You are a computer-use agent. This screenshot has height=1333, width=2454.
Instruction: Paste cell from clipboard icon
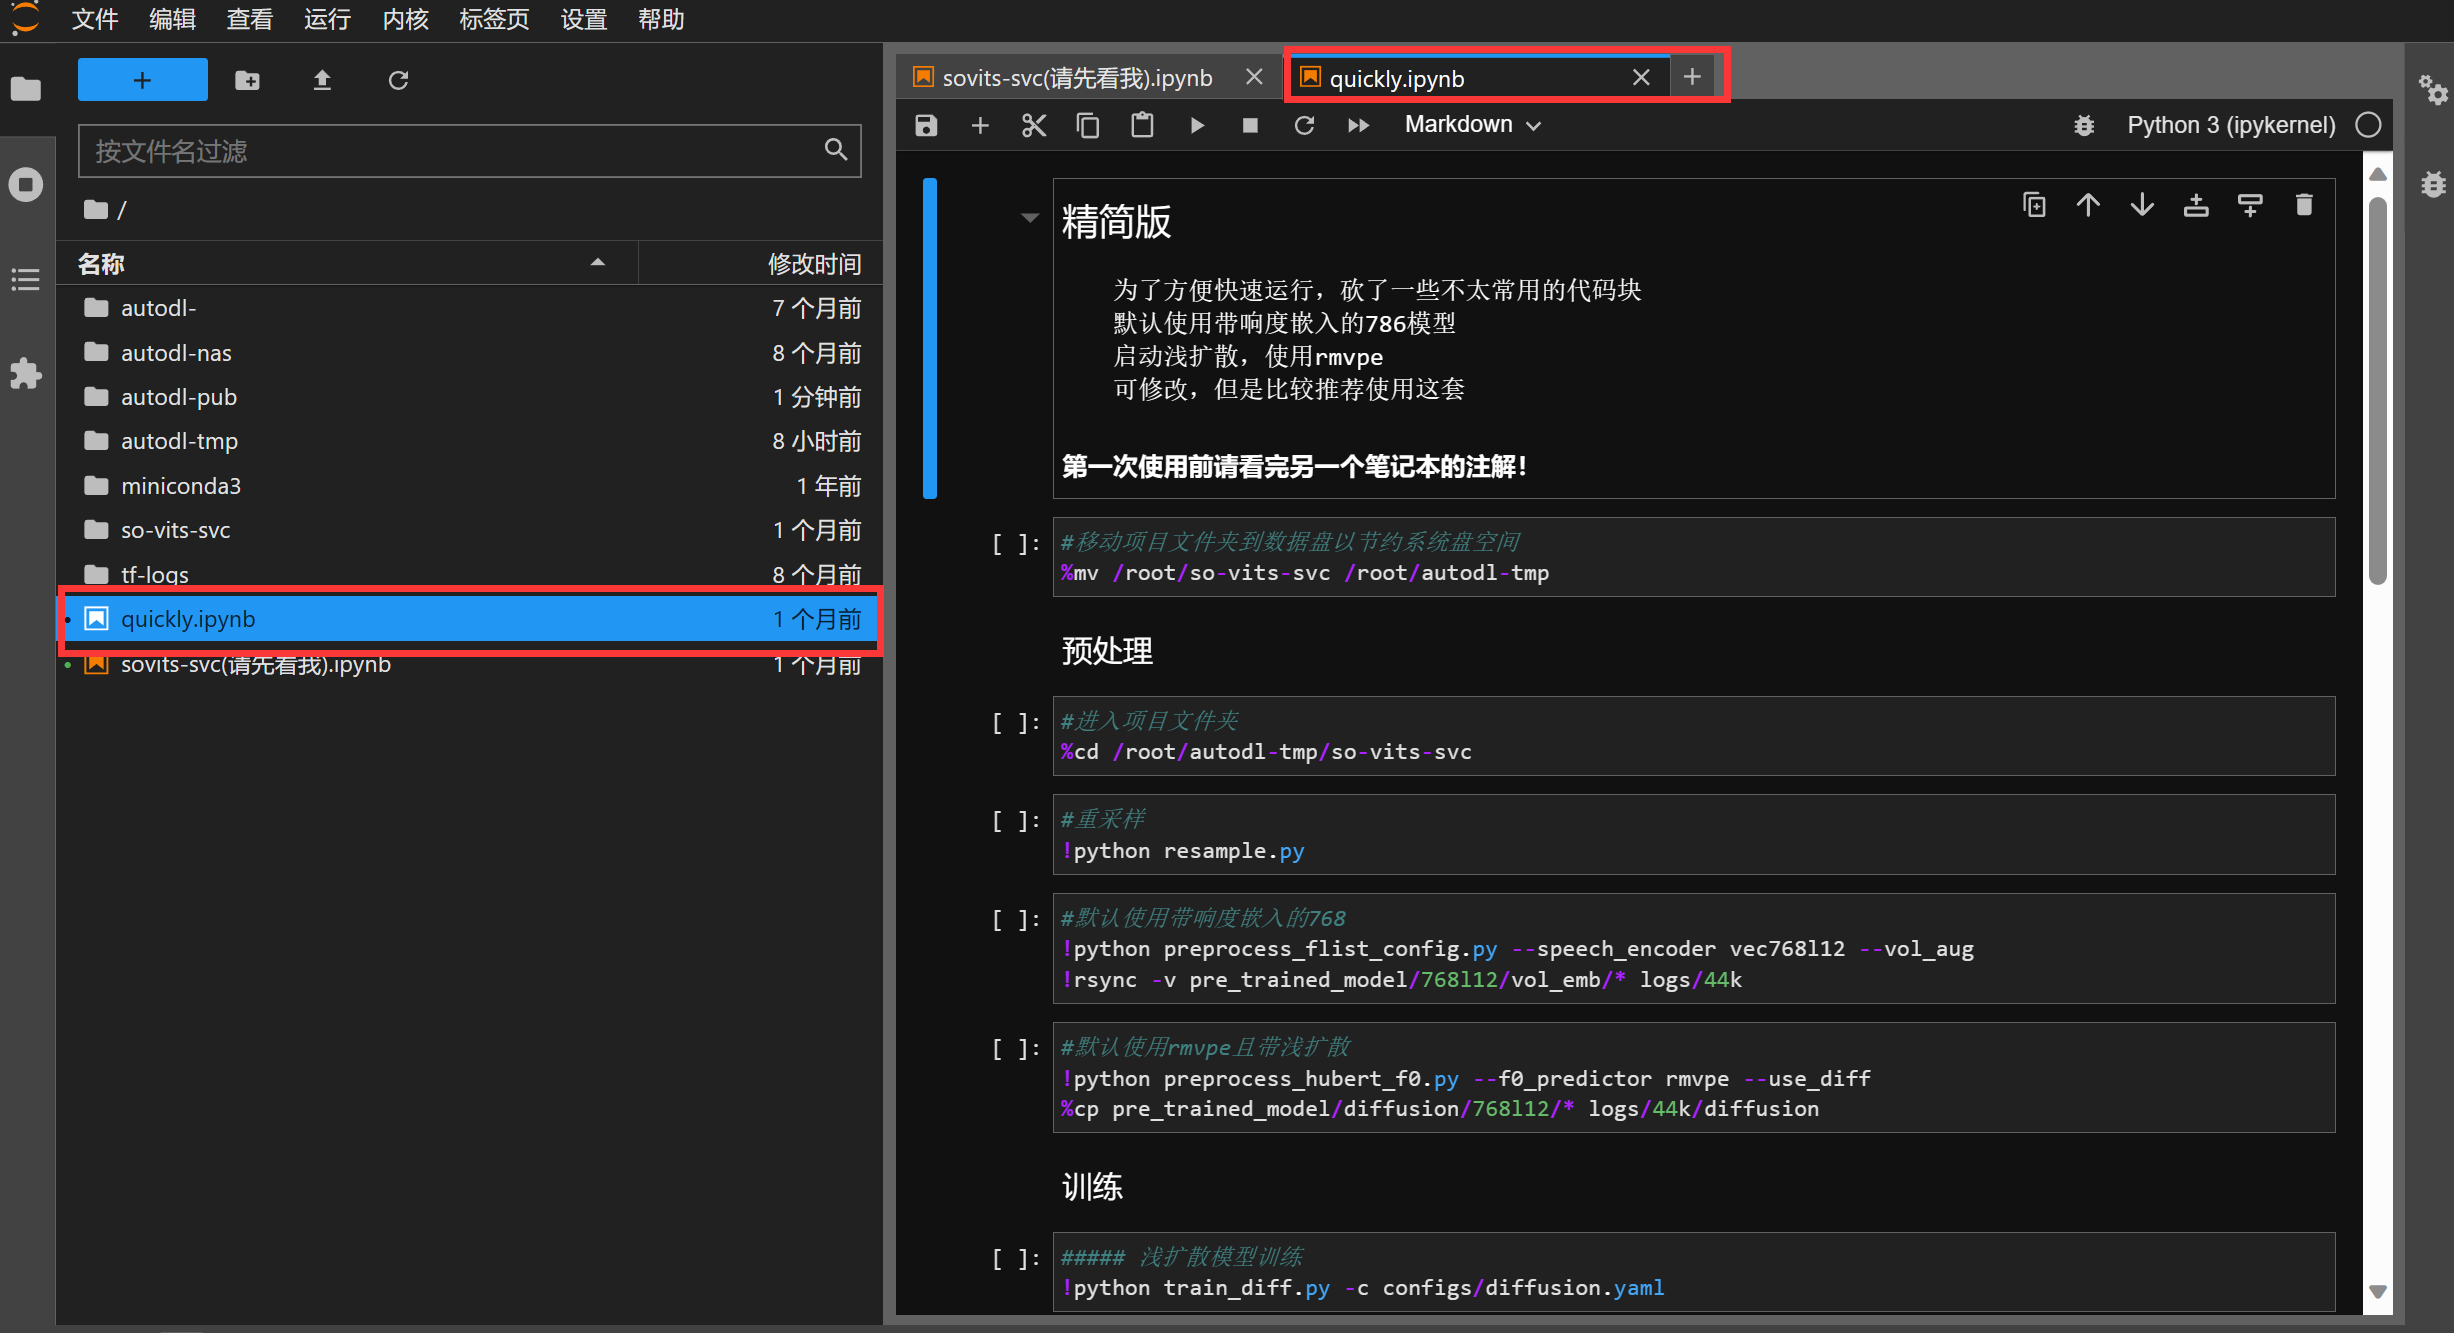click(x=1142, y=125)
